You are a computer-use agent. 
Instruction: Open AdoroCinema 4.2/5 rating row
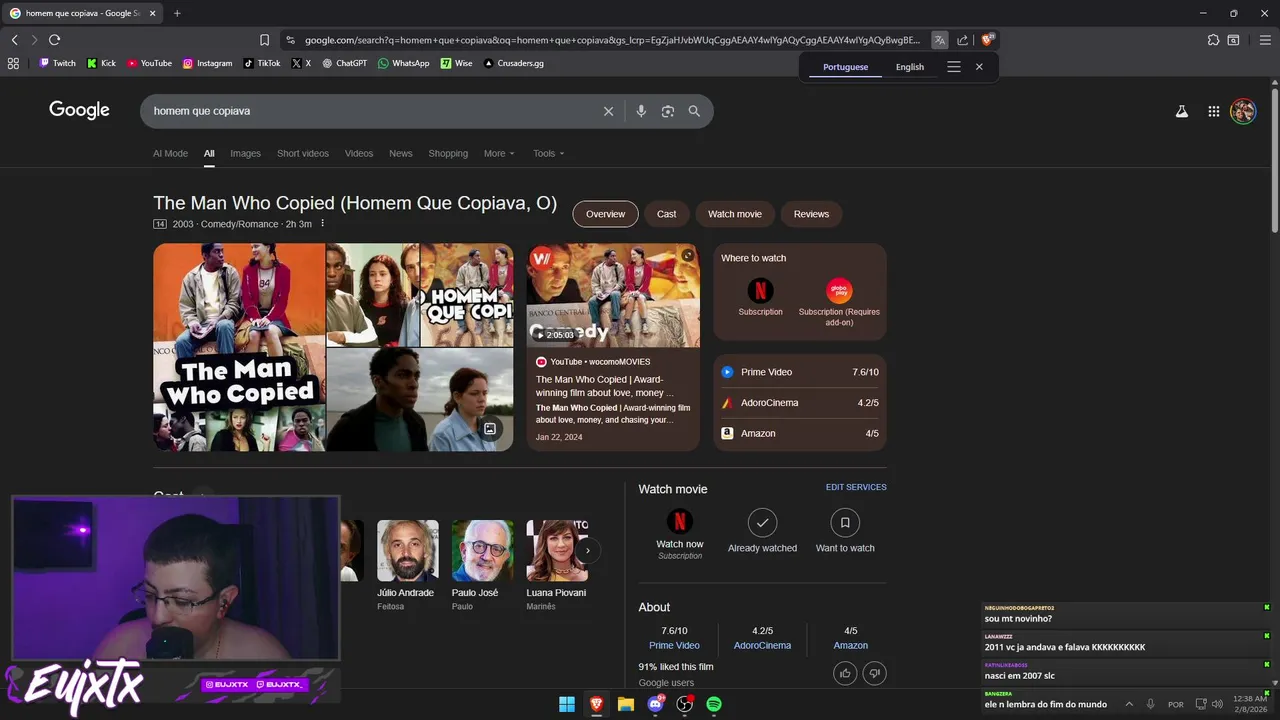[800, 403]
